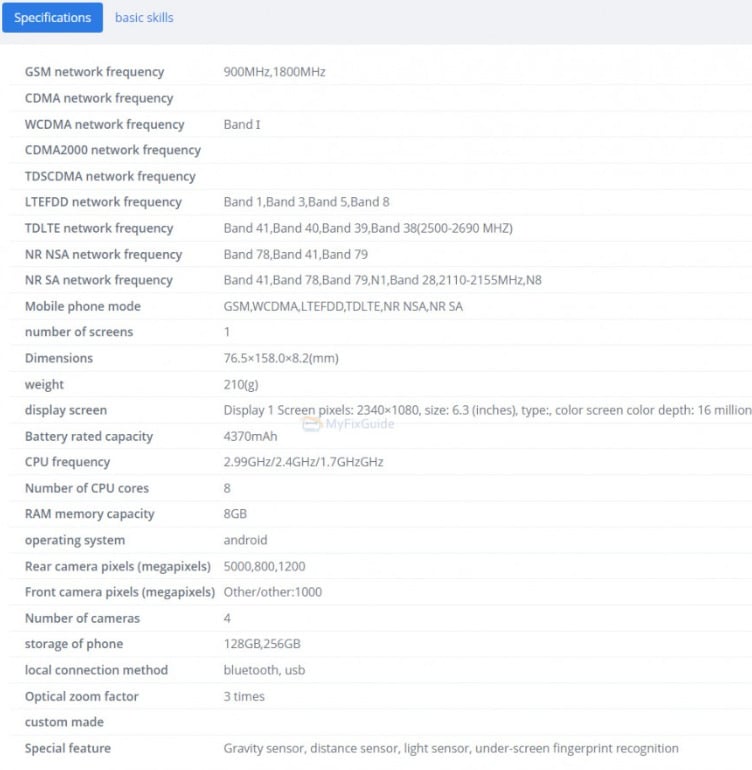Open the Specifications tab
The width and height of the screenshot is (752, 770).
pyautogui.click(x=52, y=18)
